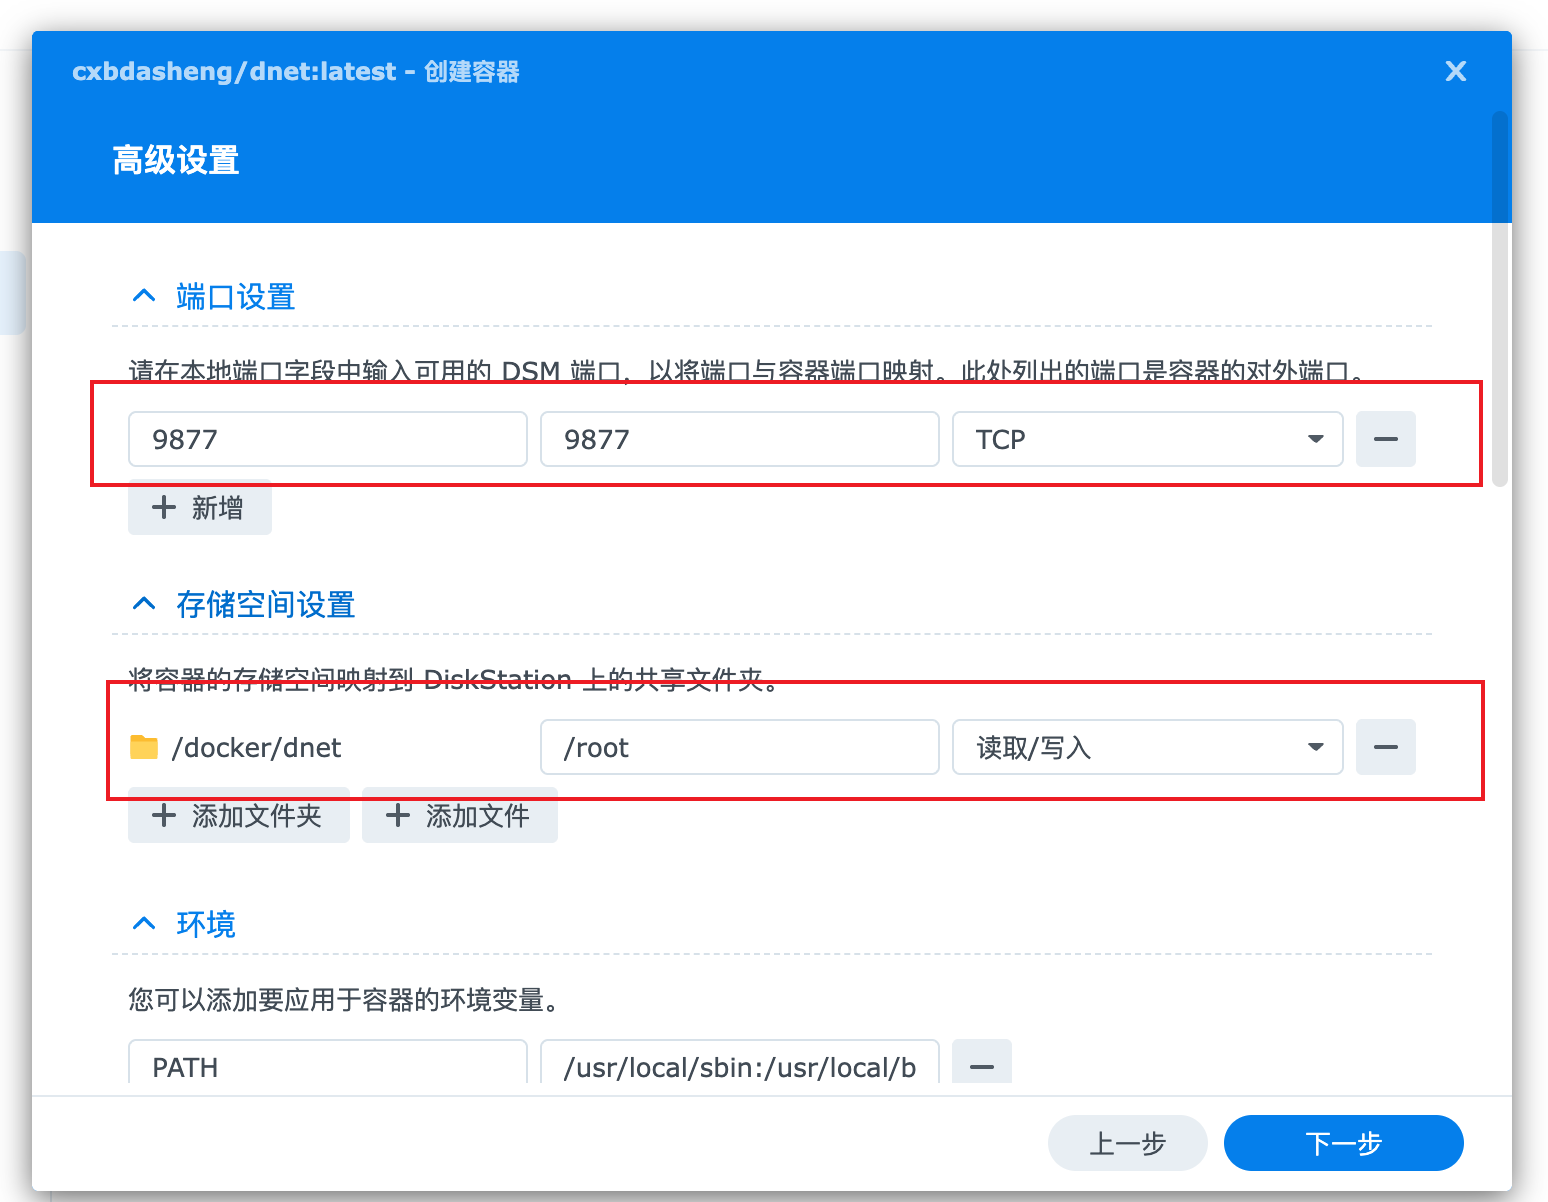Select the mount path field showing /root
This screenshot has height=1202, width=1548.
coord(739,747)
